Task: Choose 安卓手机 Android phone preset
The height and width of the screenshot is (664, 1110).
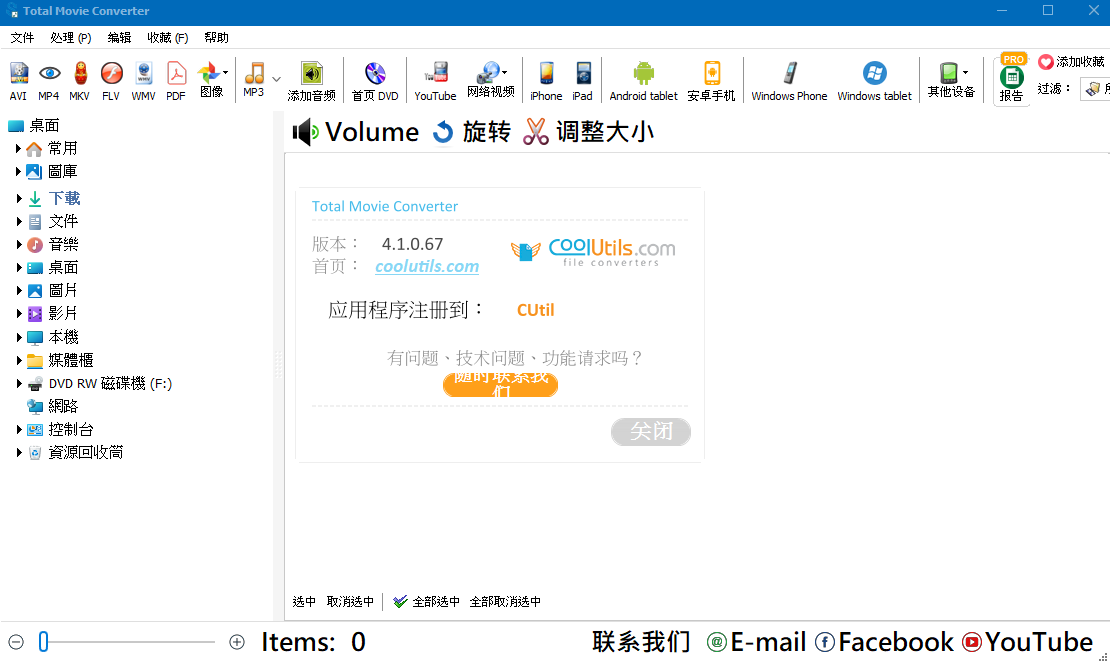Action: click(711, 81)
